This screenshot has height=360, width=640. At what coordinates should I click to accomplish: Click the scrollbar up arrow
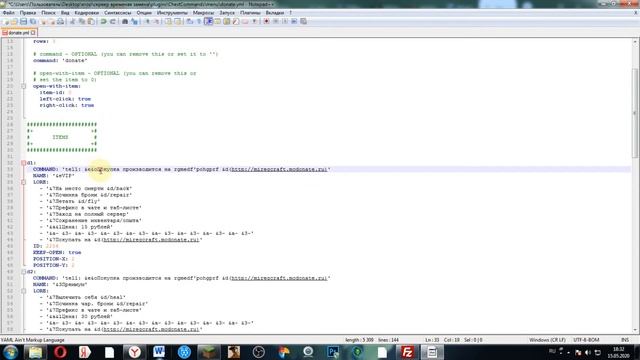point(635,42)
